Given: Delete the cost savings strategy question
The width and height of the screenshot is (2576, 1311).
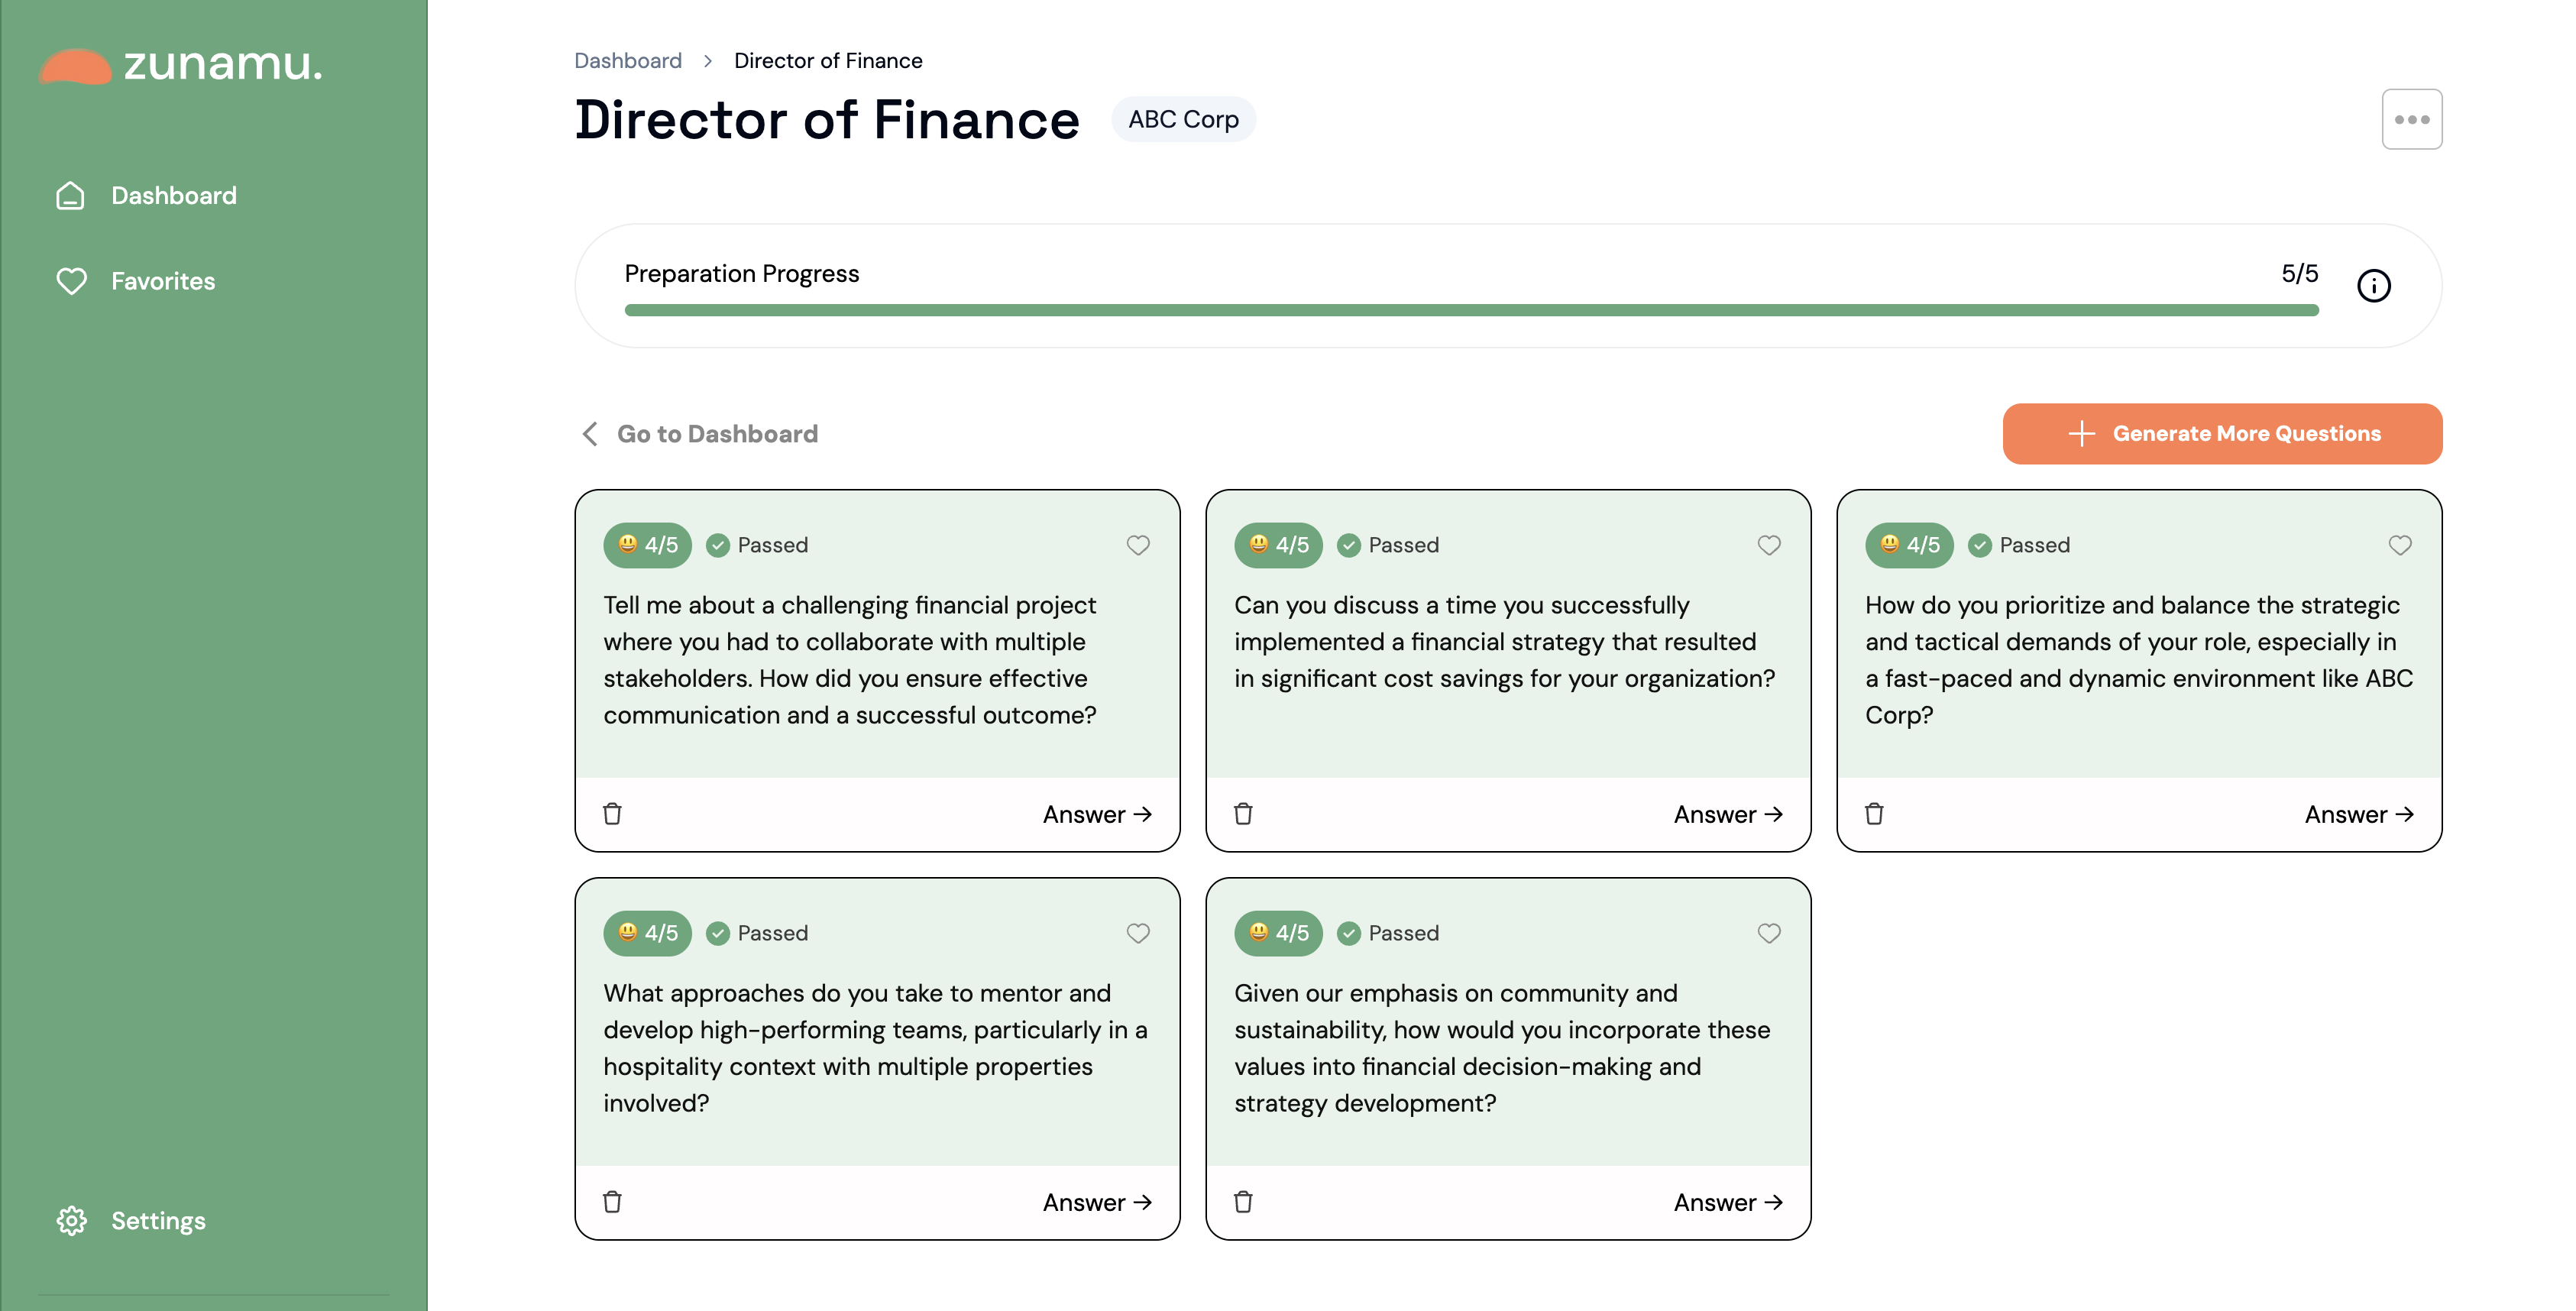Looking at the screenshot, I should (x=1244, y=814).
